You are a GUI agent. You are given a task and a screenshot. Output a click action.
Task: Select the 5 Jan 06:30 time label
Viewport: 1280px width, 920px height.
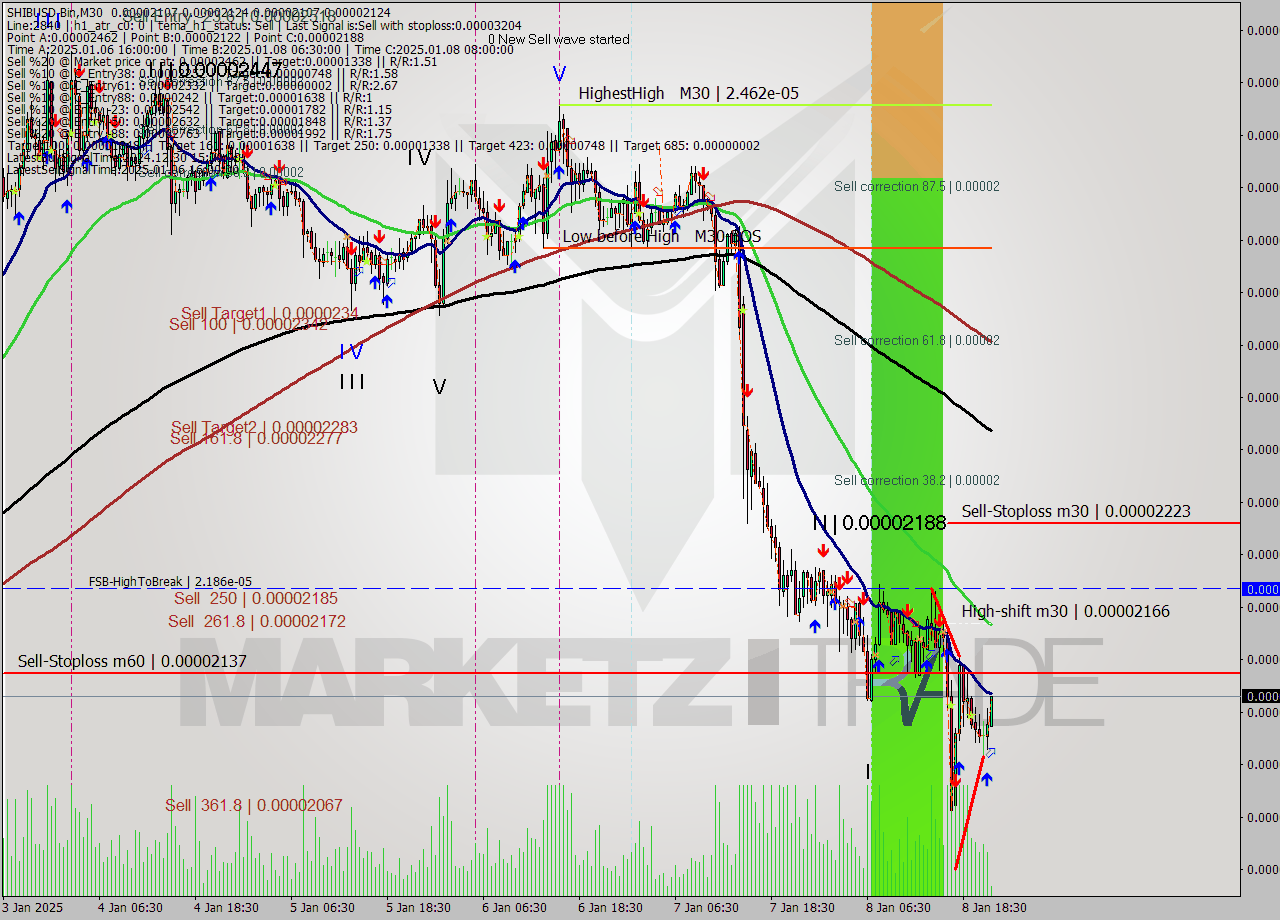tap(323, 907)
